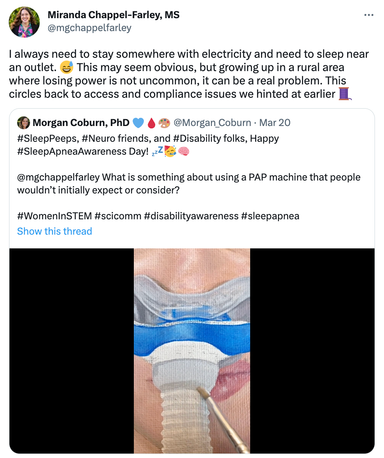Screen dimensions: 384x458
Task: Open the CPAP mask painting image
Action: (x=192, y=351)
